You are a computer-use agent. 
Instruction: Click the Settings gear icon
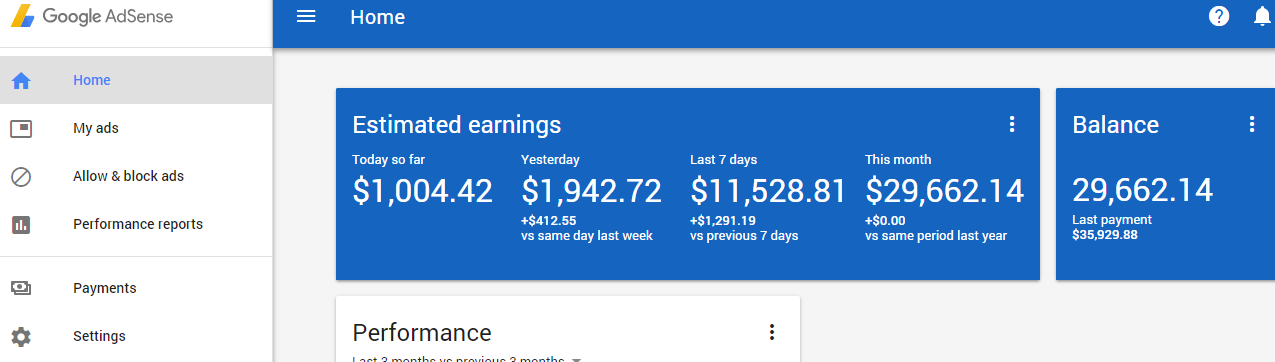21,337
